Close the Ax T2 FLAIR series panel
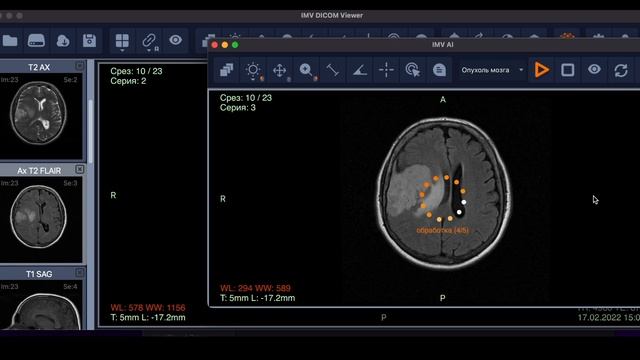 pos(80,169)
